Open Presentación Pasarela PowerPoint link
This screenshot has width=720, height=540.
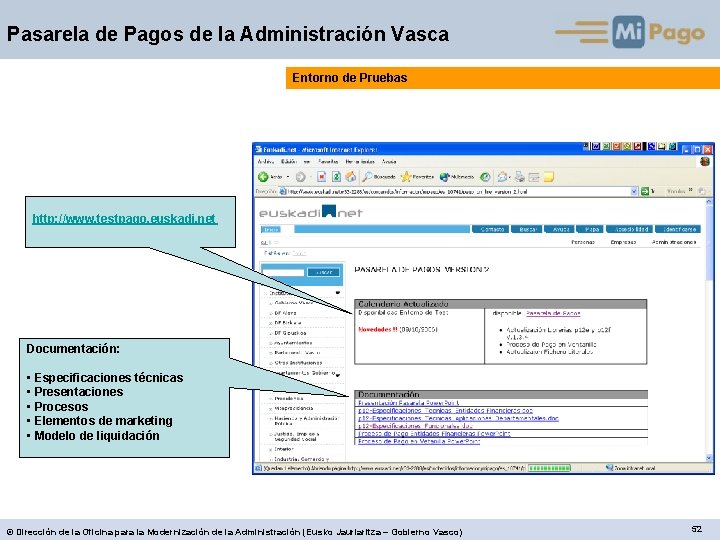coord(409,403)
